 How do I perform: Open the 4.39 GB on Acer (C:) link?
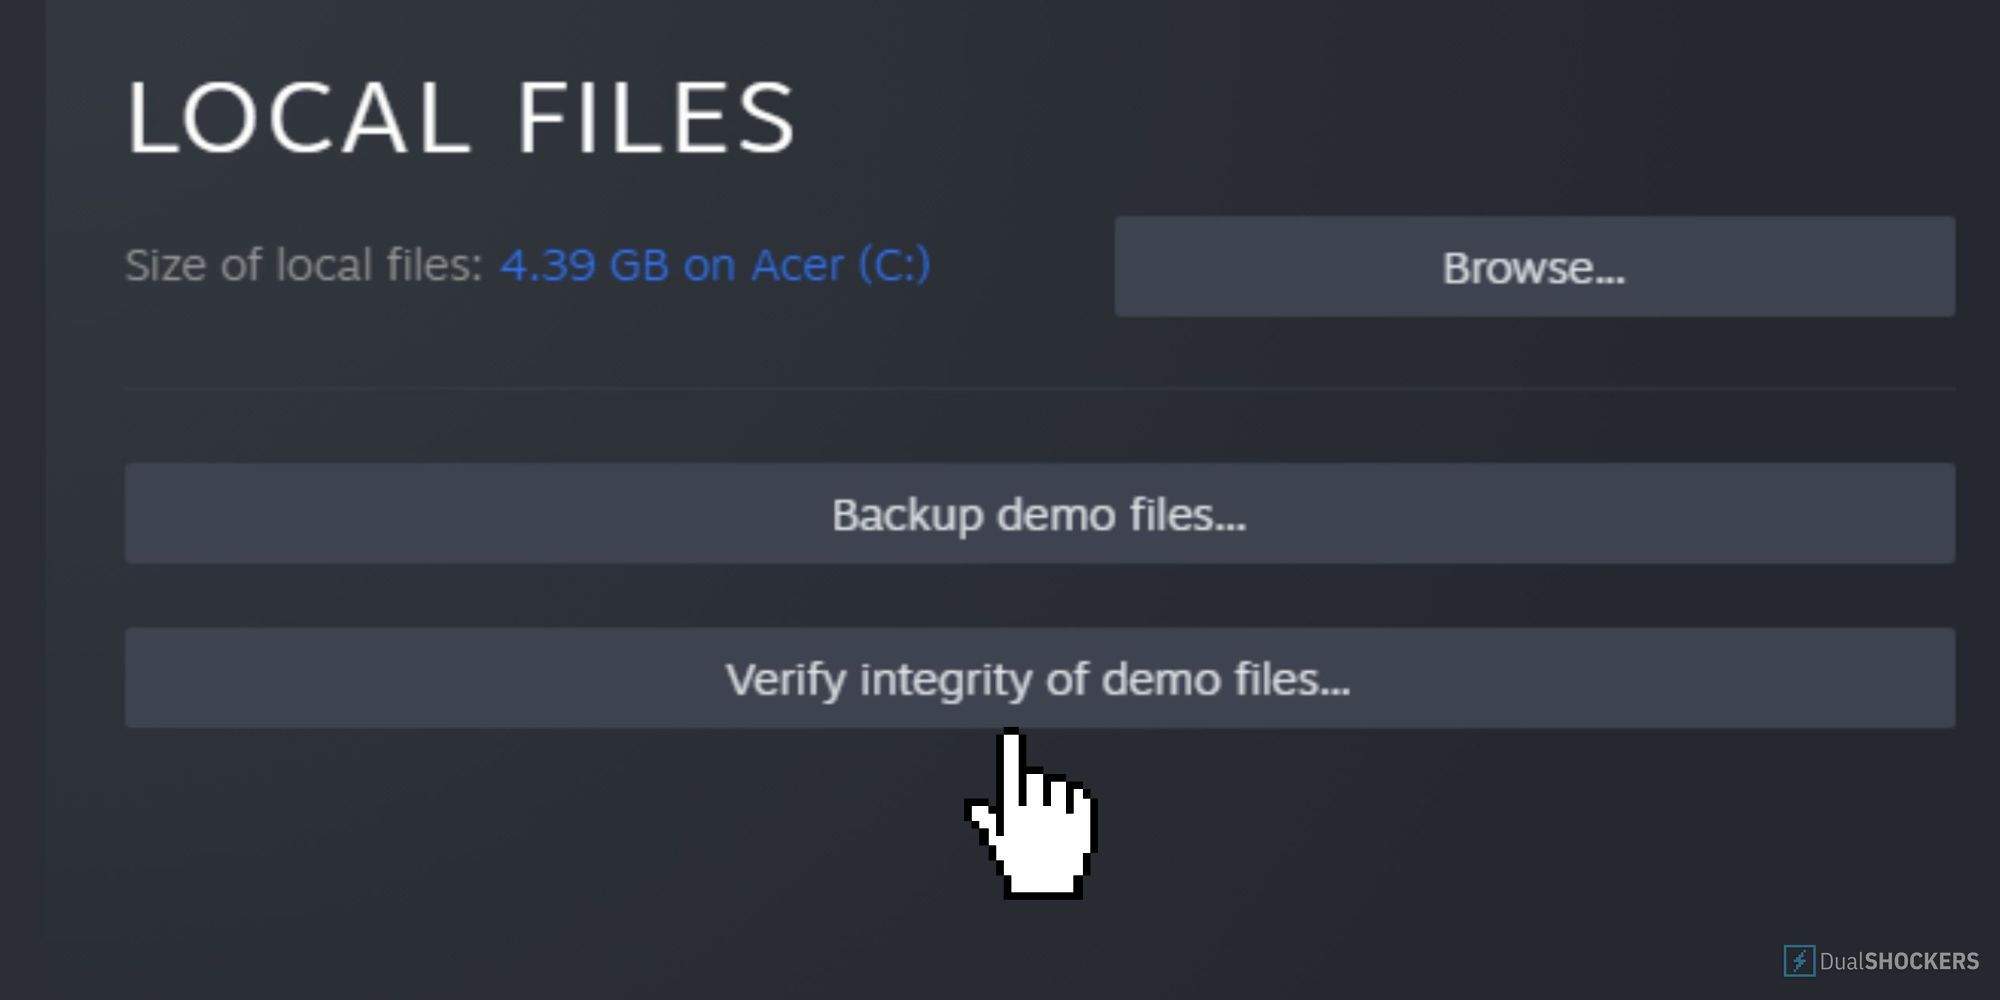click(x=715, y=265)
